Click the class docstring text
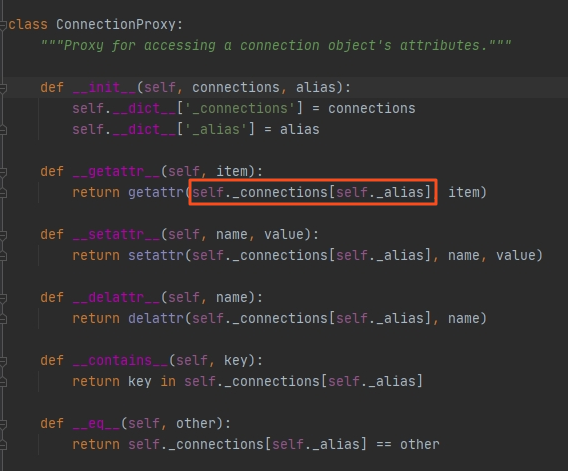Screen dimensions: 568x471 point(276,46)
